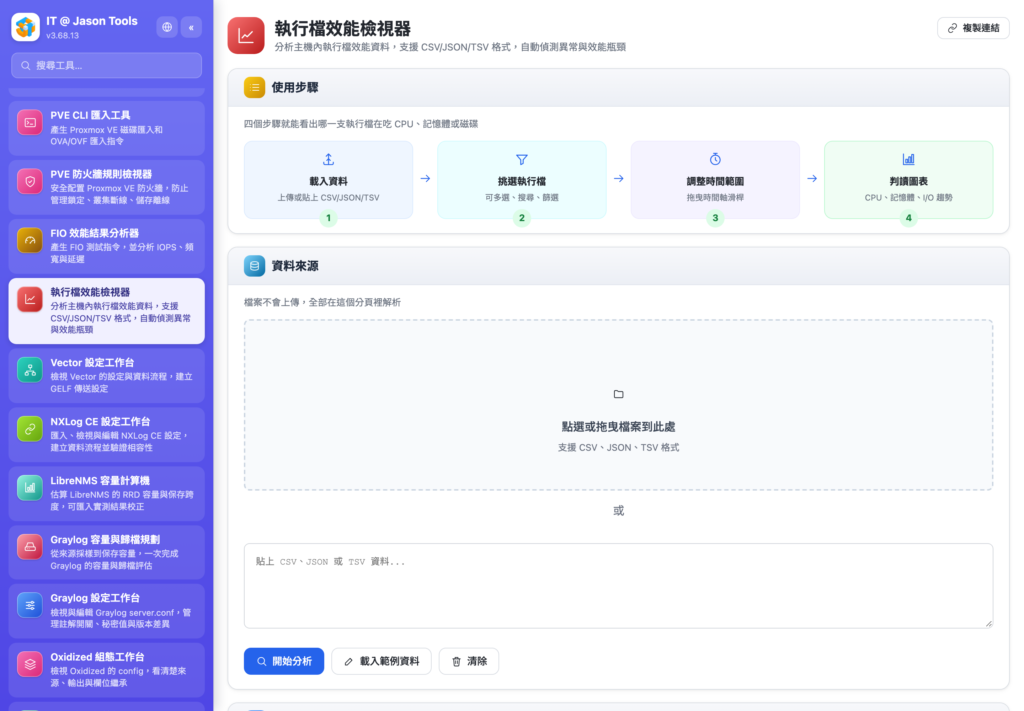Viewport: 1024px width, 711px height.
Task: Click the paste CSV/JSON/TSV text area
Action: 618,586
